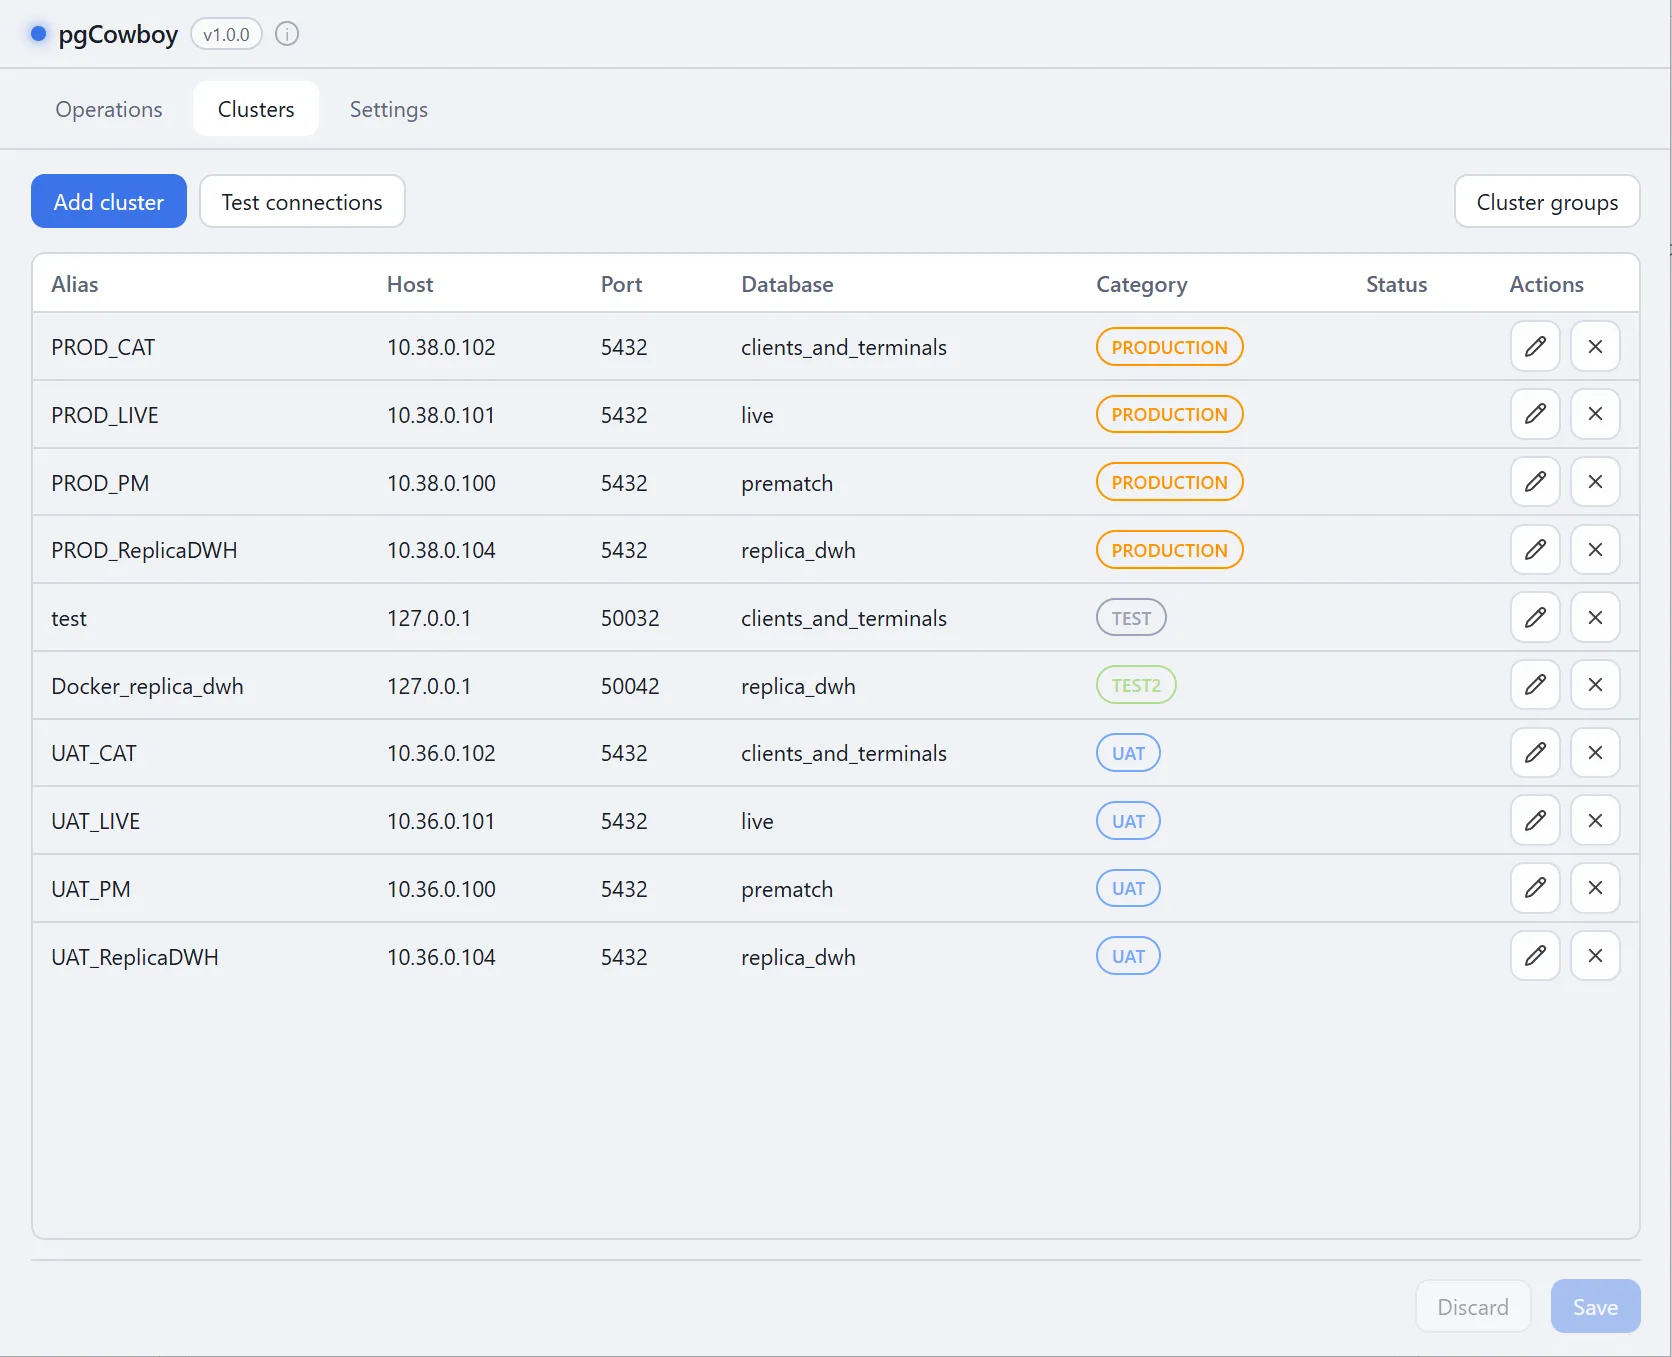Delete the PROD_CAT cluster
Viewport: 1672px width, 1357px height.
tap(1595, 346)
